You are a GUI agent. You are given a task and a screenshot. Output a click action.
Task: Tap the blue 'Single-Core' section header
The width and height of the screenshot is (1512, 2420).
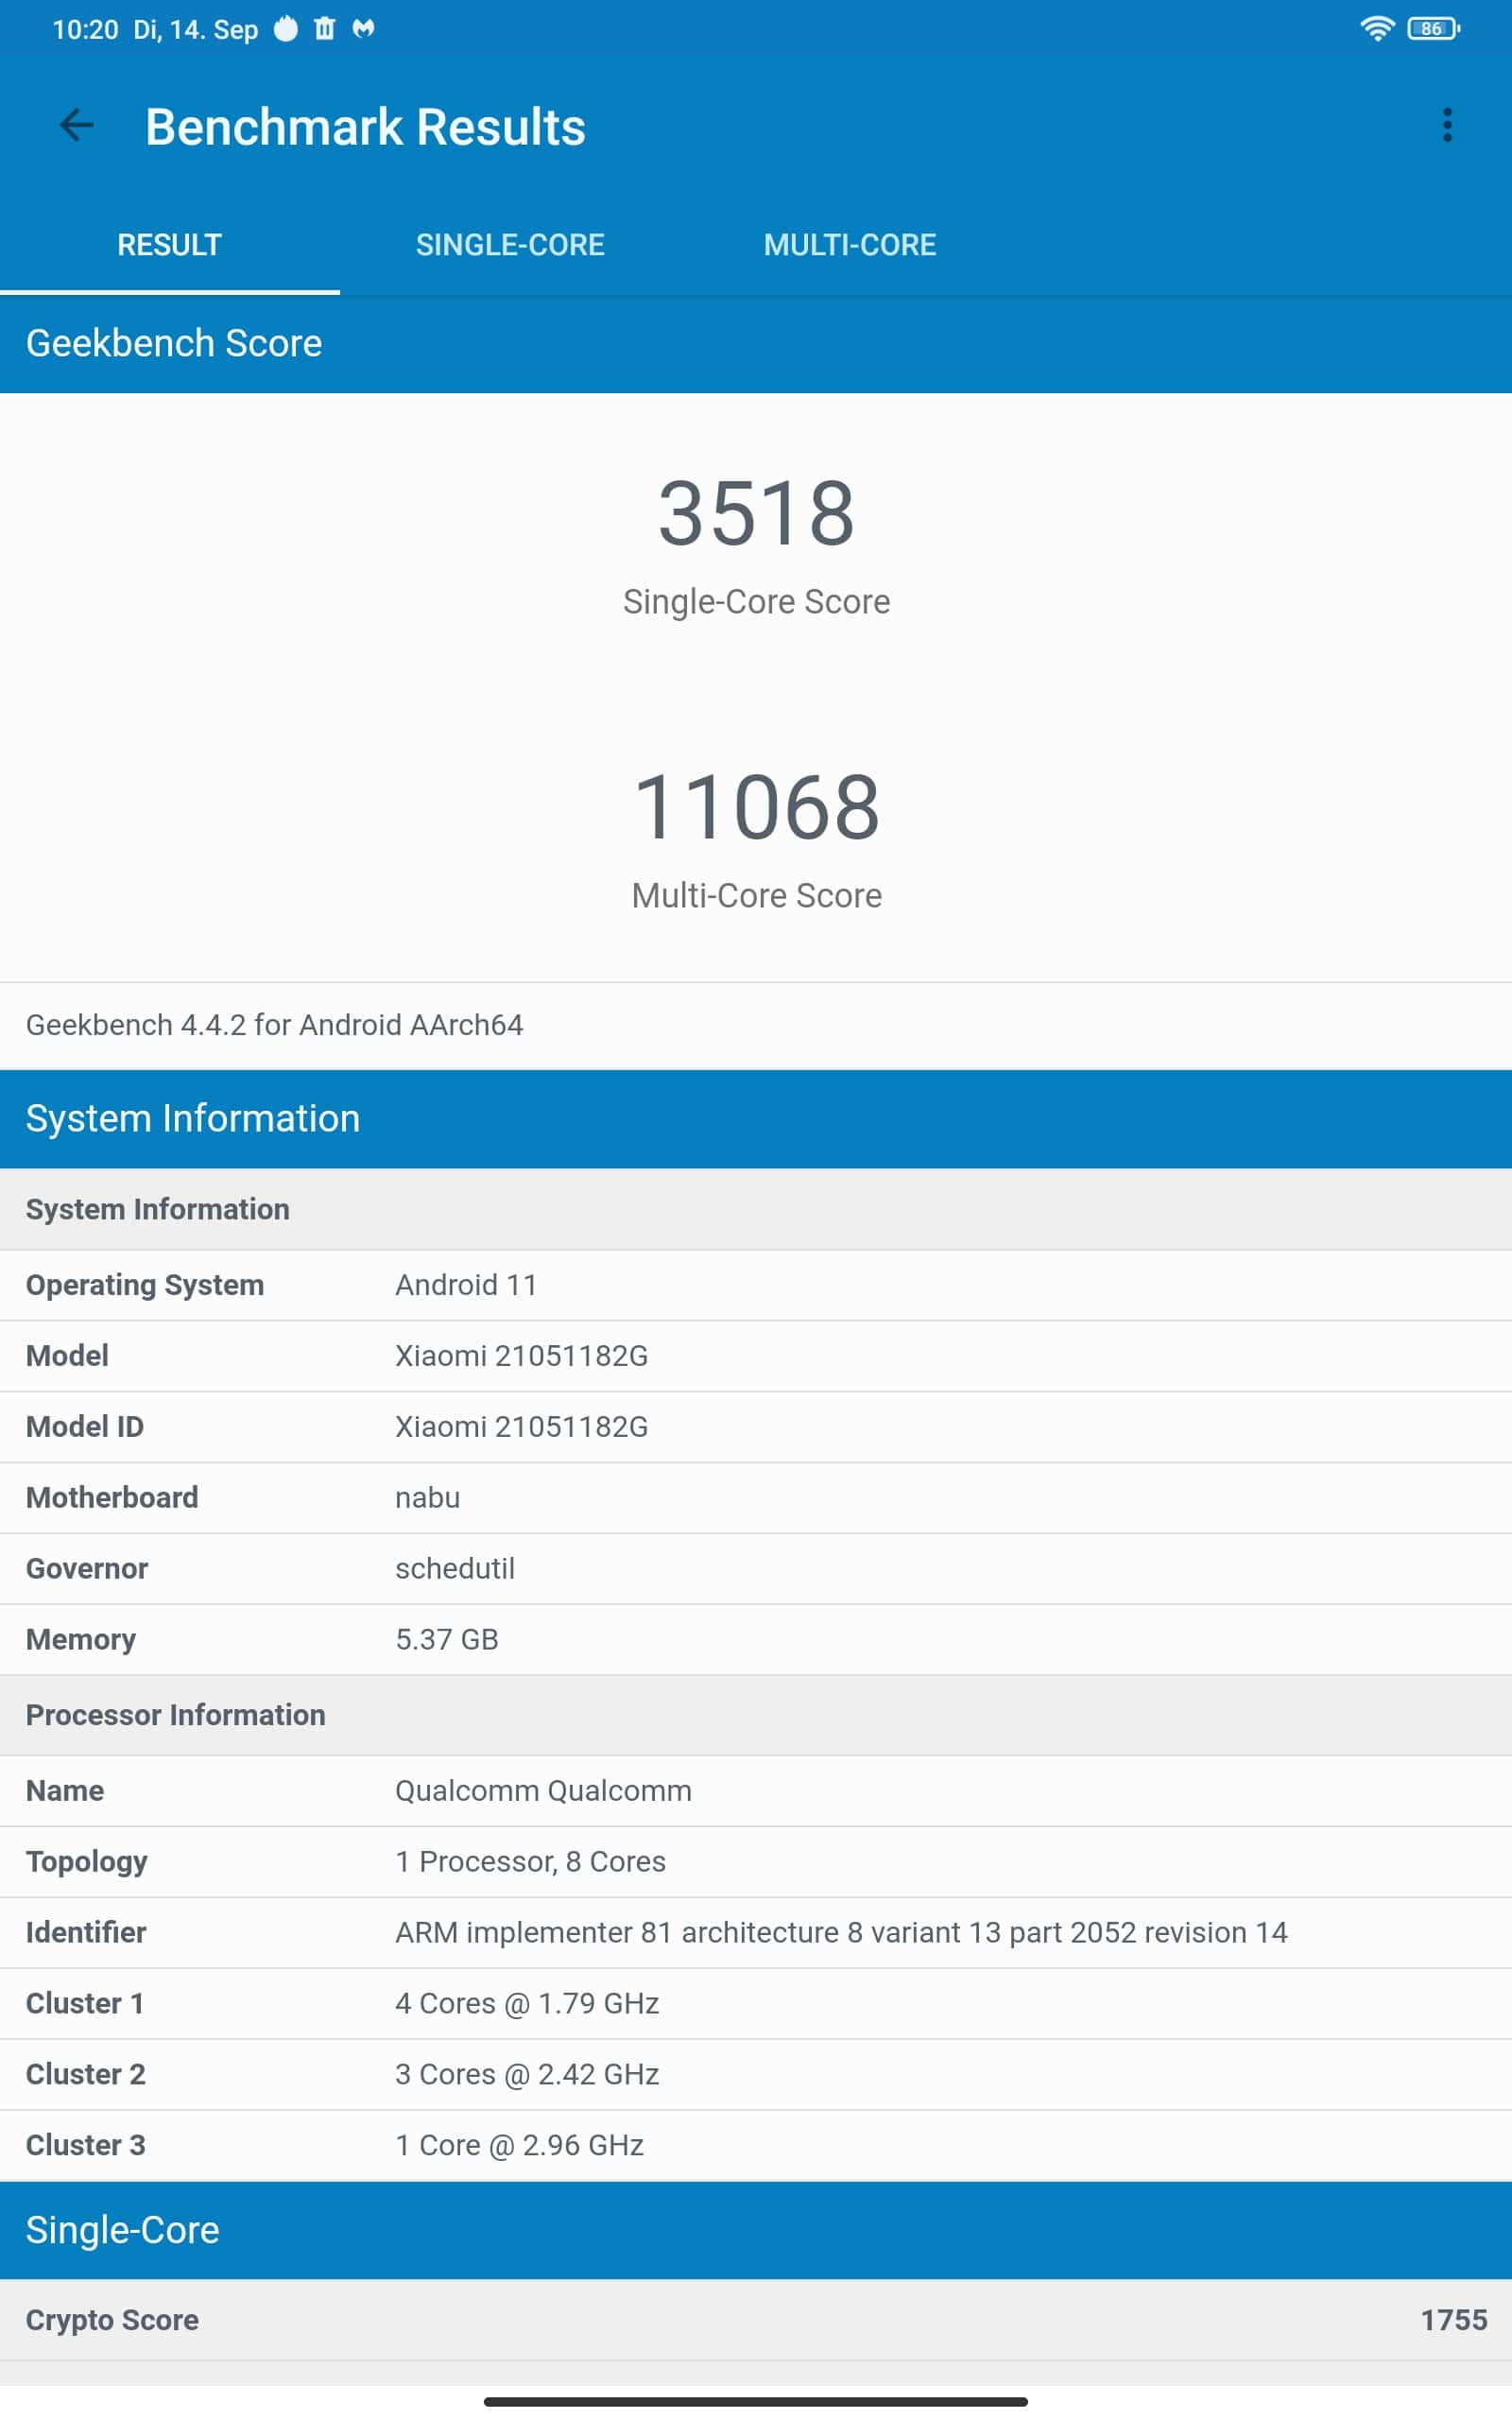coord(756,2231)
